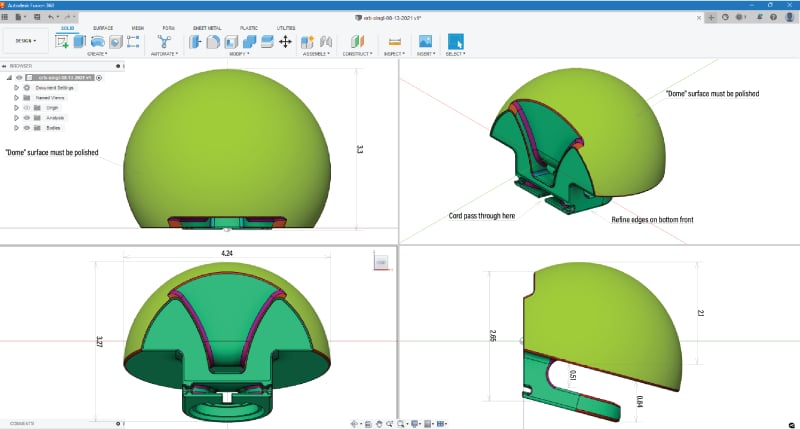Redo the last action
The height and width of the screenshot is (429, 800).
tap(67, 17)
